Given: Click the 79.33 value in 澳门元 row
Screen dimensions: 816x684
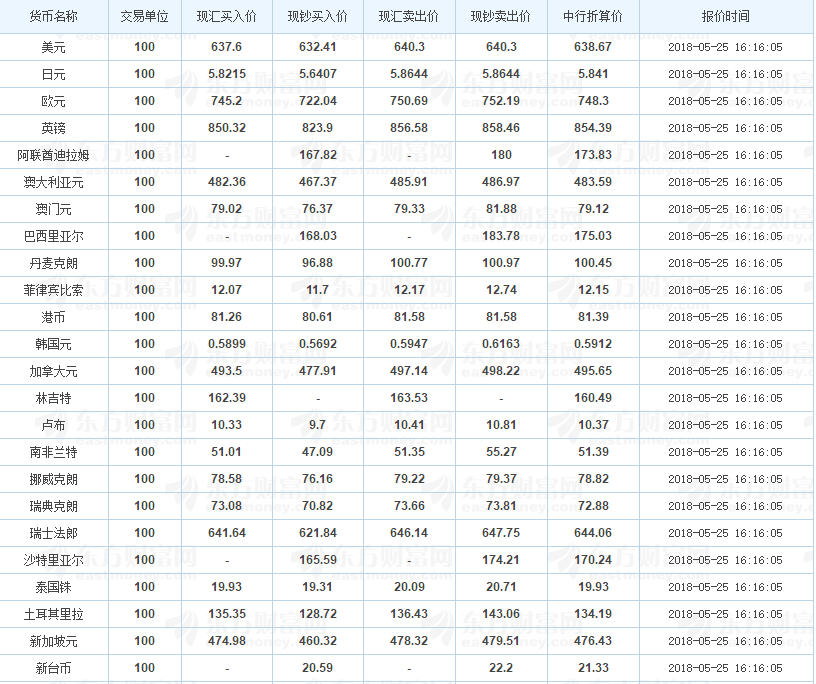Looking at the screenshot, I should [410, 209].
